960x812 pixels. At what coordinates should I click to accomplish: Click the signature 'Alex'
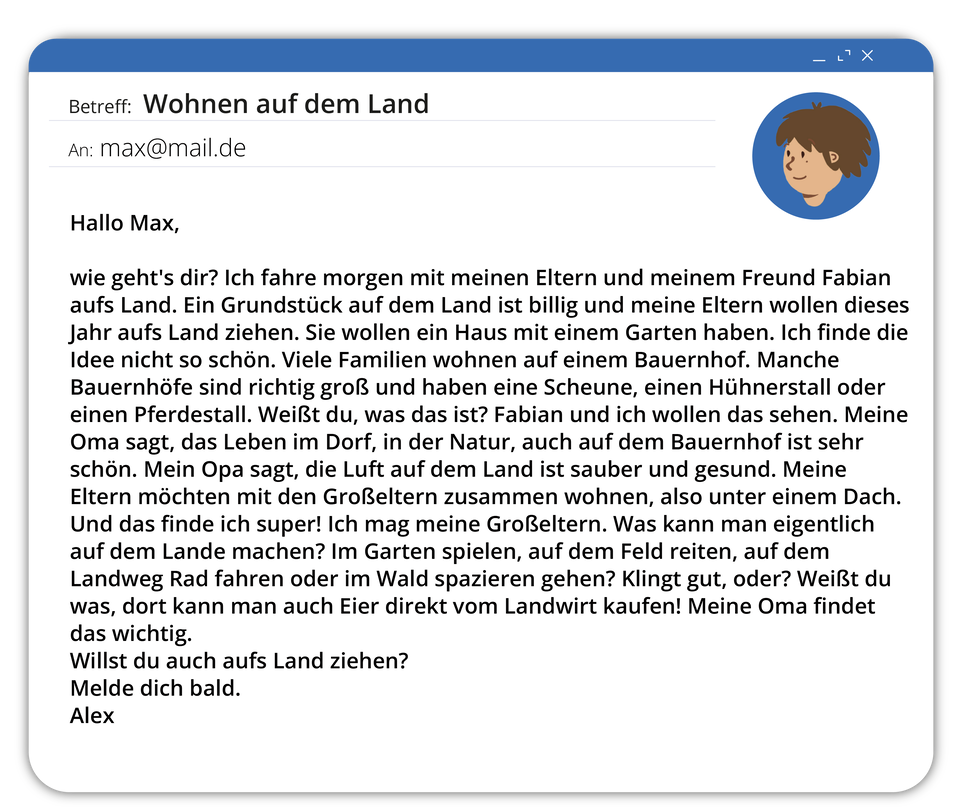tap(92, 715)
